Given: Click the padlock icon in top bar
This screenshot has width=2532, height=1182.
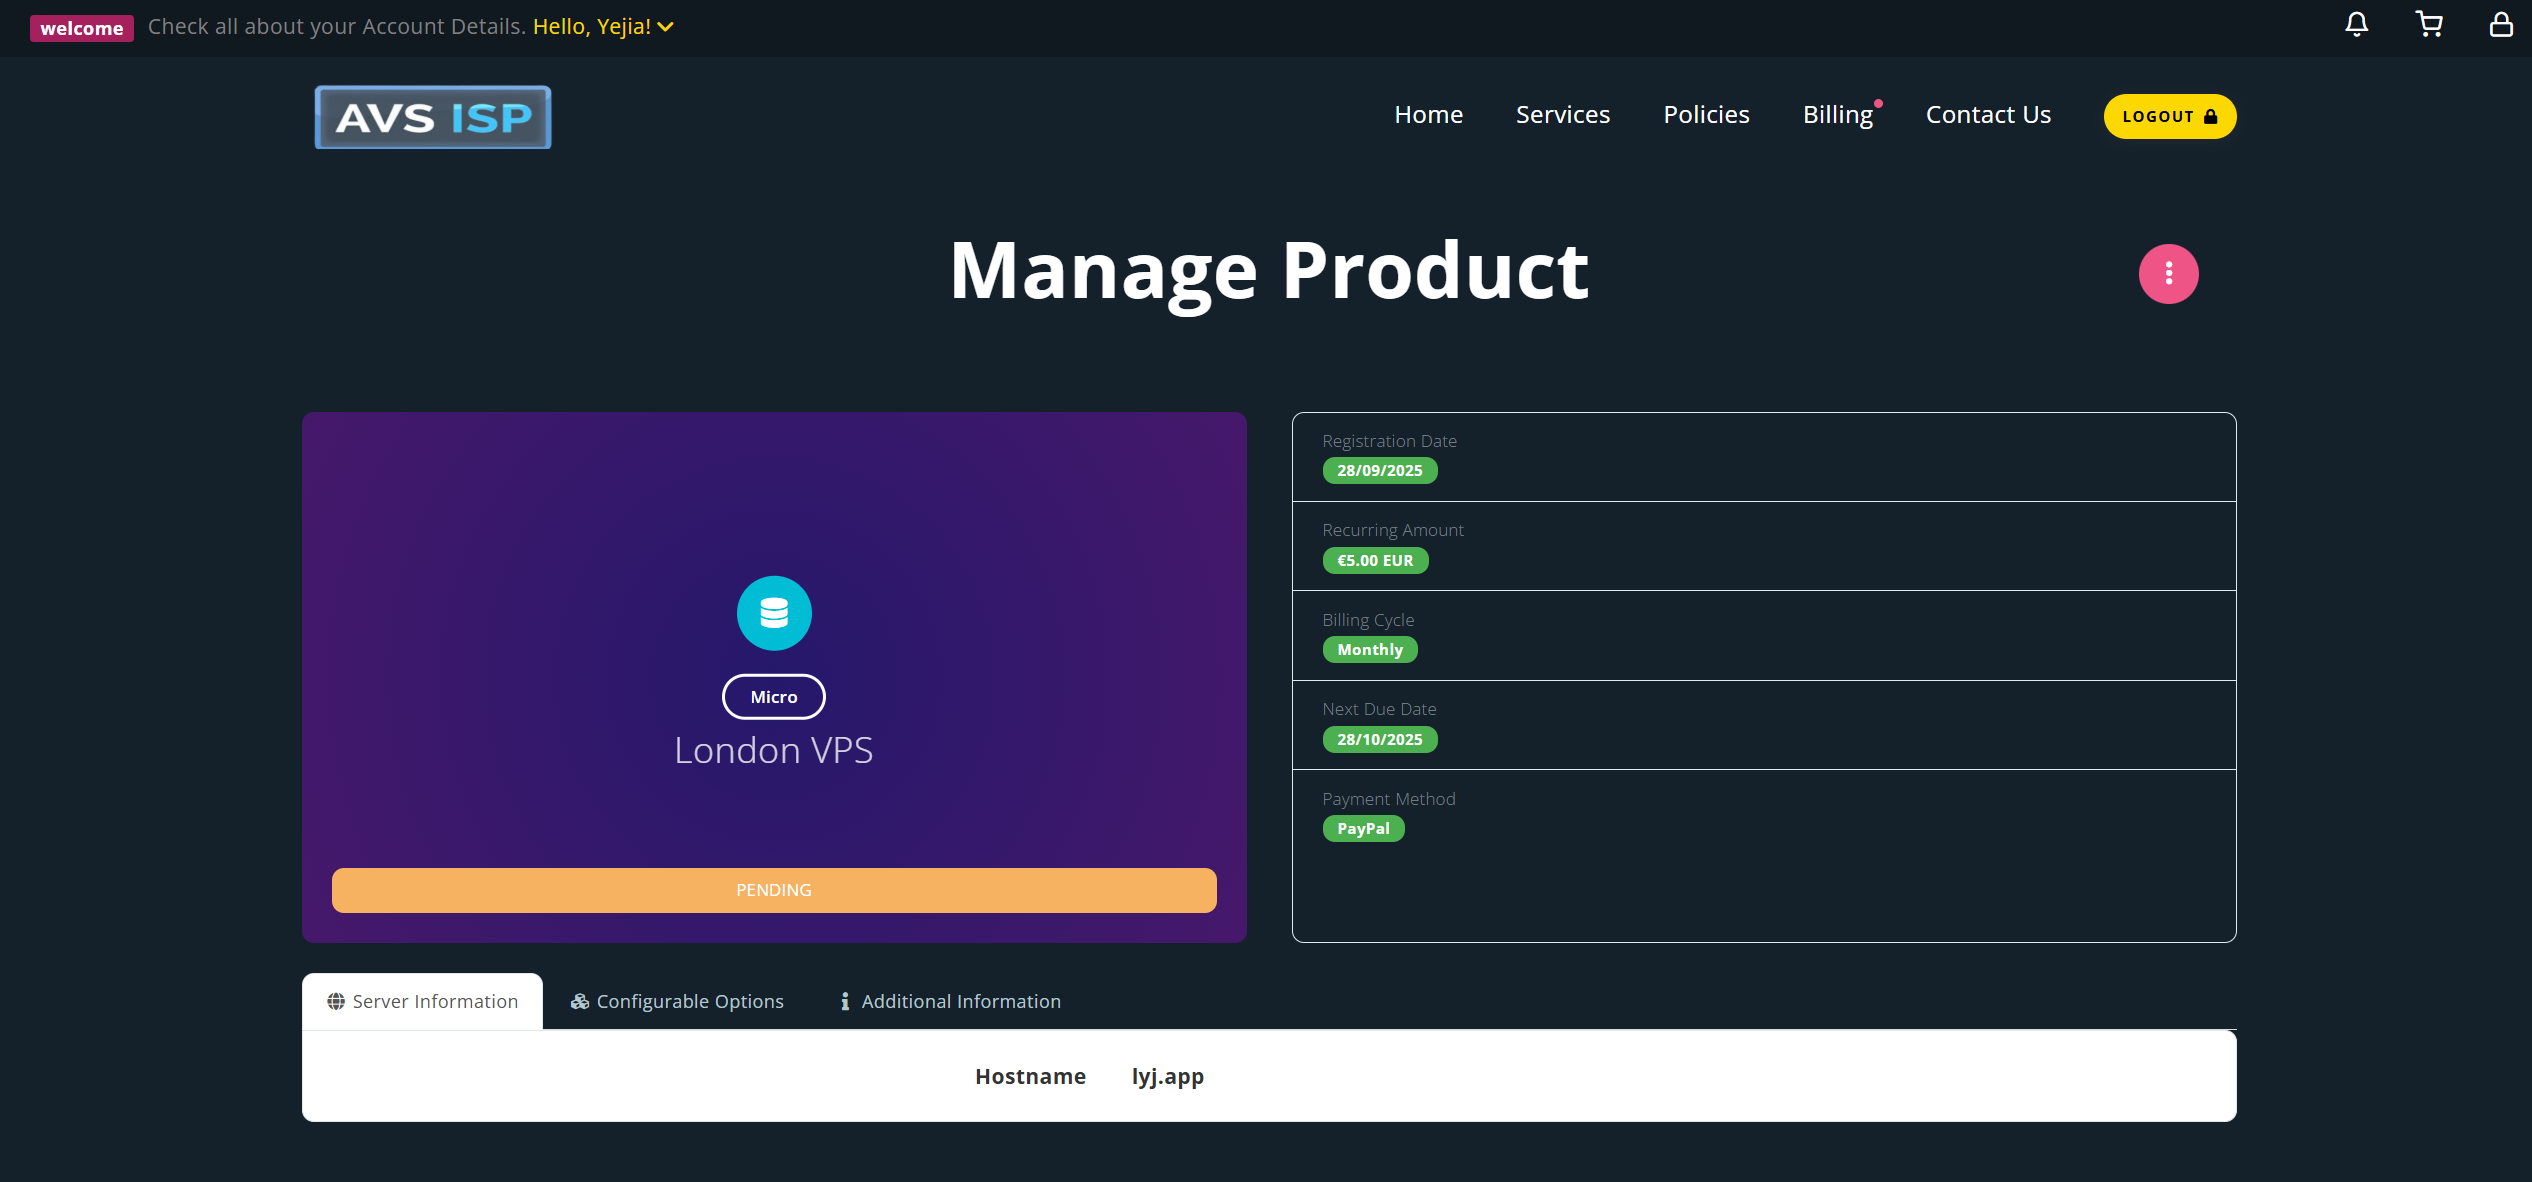Looking at the screenshot, I should pos(2501,25).
